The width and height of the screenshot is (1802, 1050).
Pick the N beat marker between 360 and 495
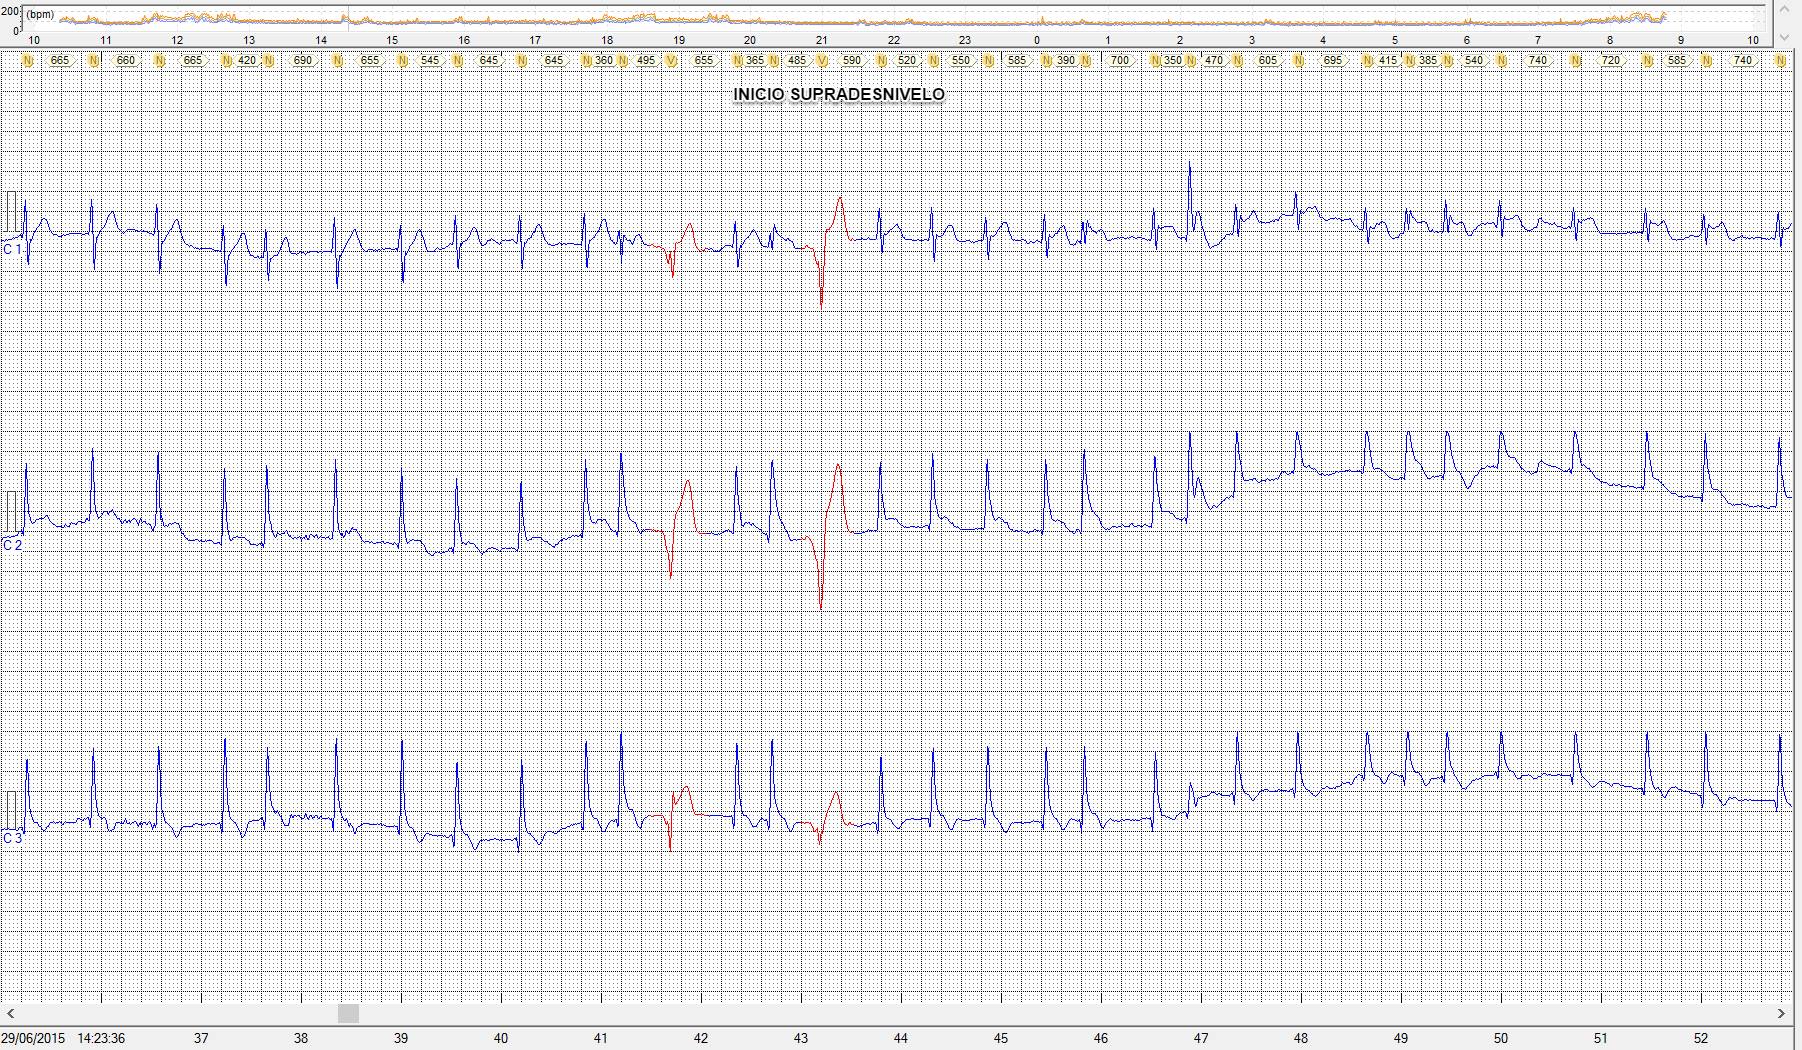click(x=622, y=60)
